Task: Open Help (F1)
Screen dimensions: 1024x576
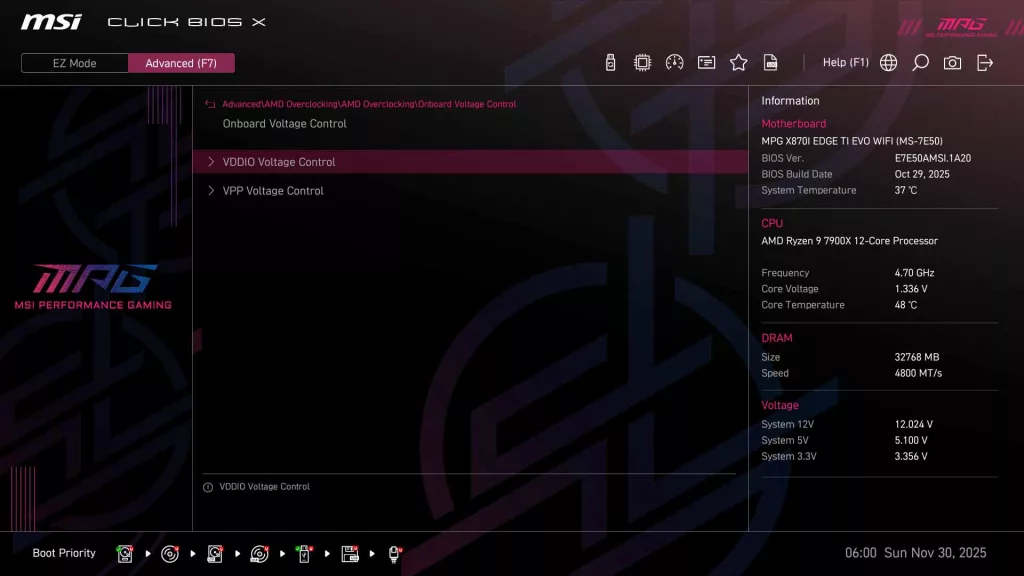Action: [x=845, y=62]
